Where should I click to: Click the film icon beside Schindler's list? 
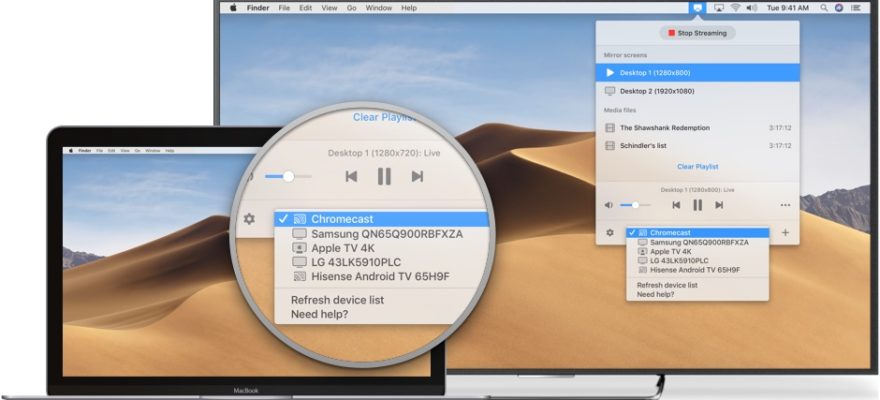click(609, 146)
